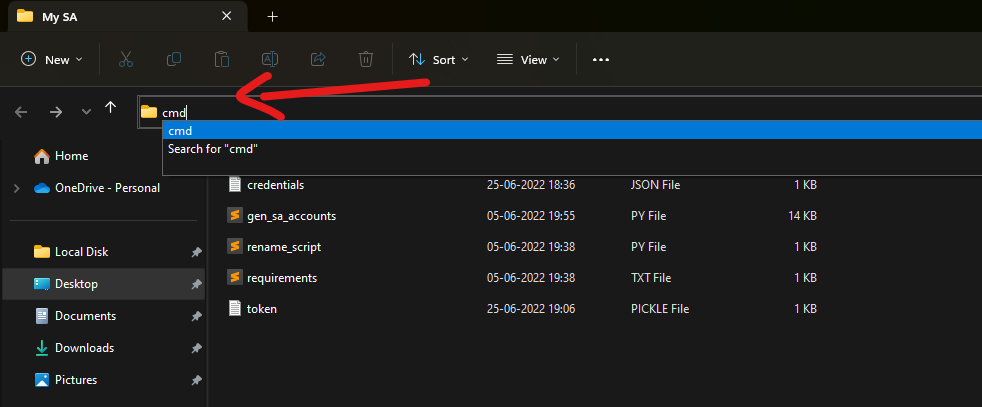
Task: Select the credentials JSON file
Action: (x=276, y=185)
